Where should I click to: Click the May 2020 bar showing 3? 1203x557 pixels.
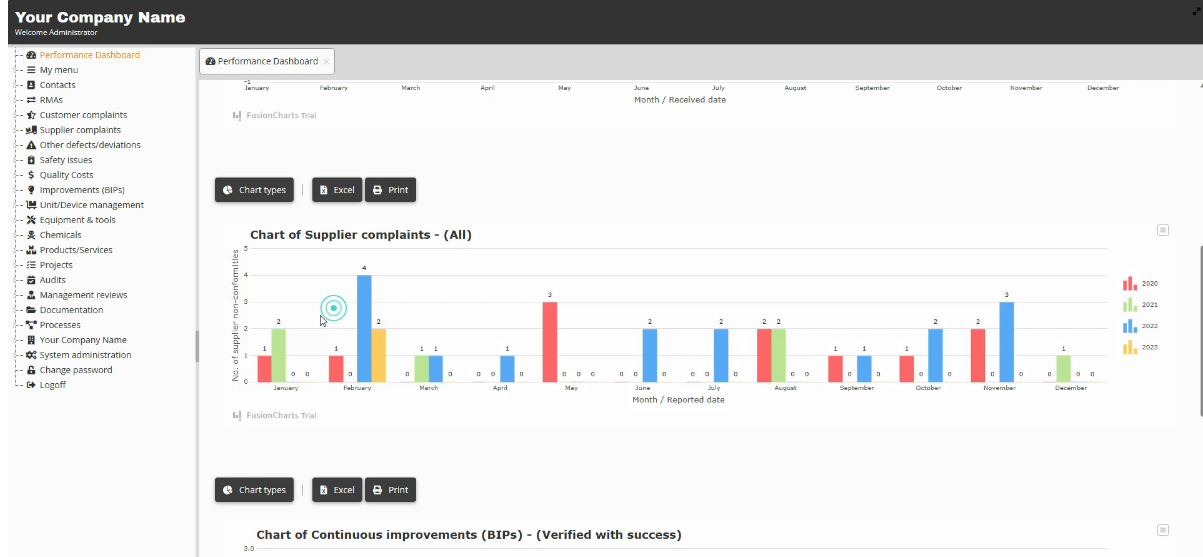(549, 342)
